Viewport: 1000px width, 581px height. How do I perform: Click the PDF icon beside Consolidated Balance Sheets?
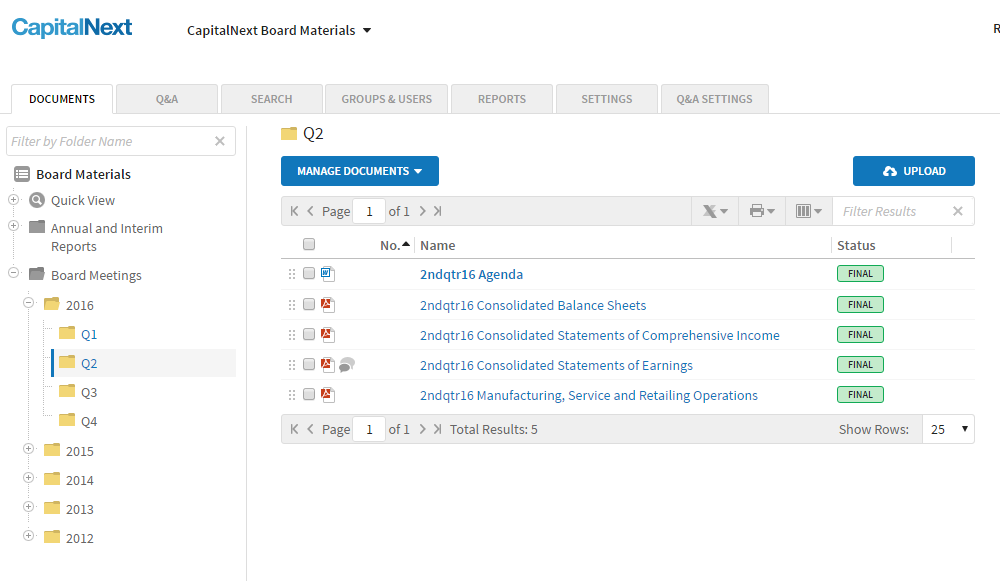click(327, 304)
